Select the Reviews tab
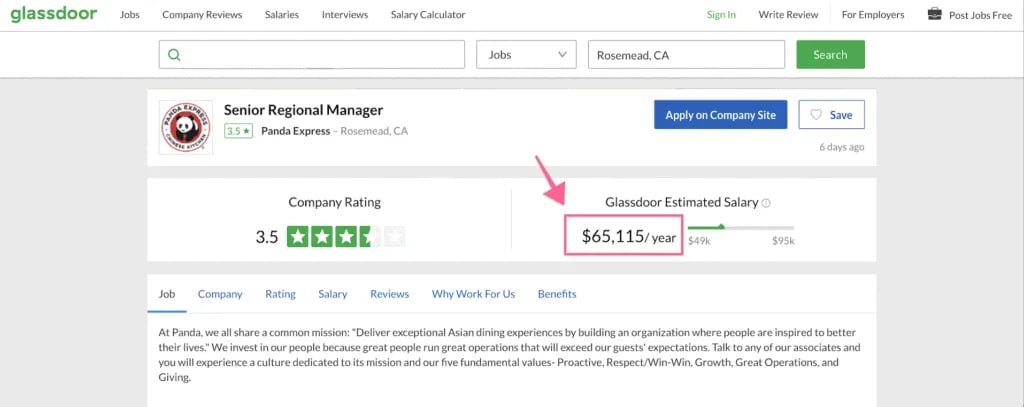 pyautogui.click(x=389, y=294)
